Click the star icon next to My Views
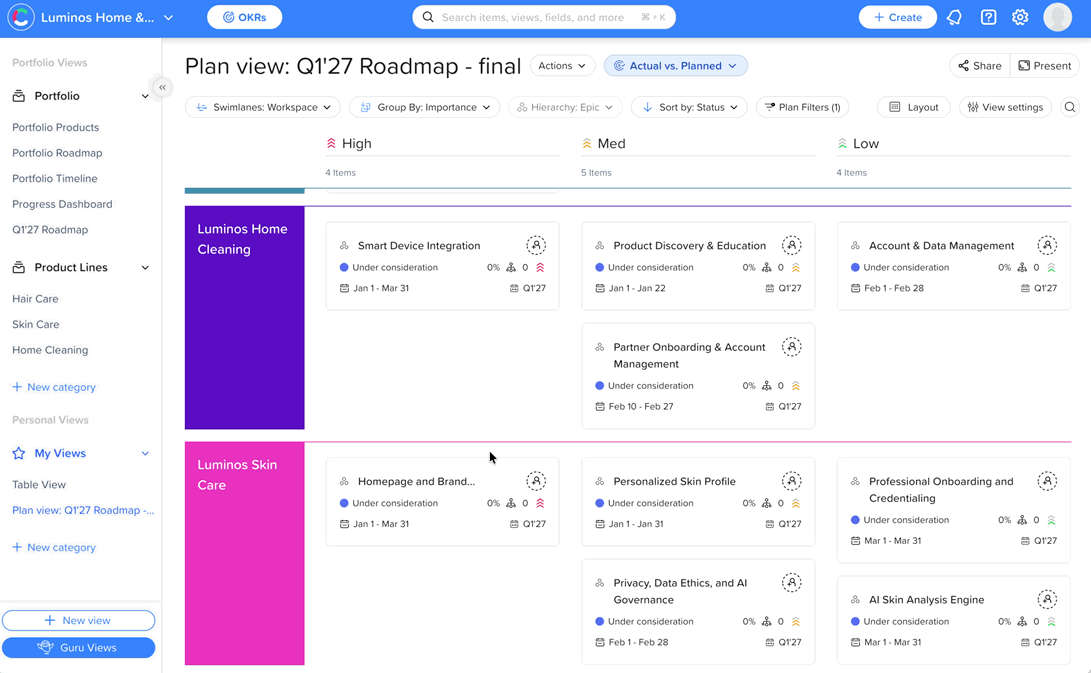This screenshot has width=1091, height=673. (19, 453)
